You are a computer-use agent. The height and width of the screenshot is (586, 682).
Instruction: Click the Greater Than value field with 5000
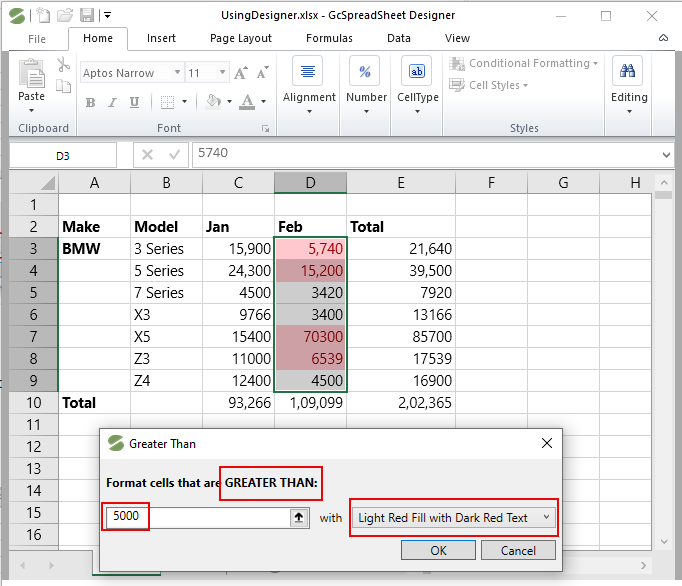198,517
